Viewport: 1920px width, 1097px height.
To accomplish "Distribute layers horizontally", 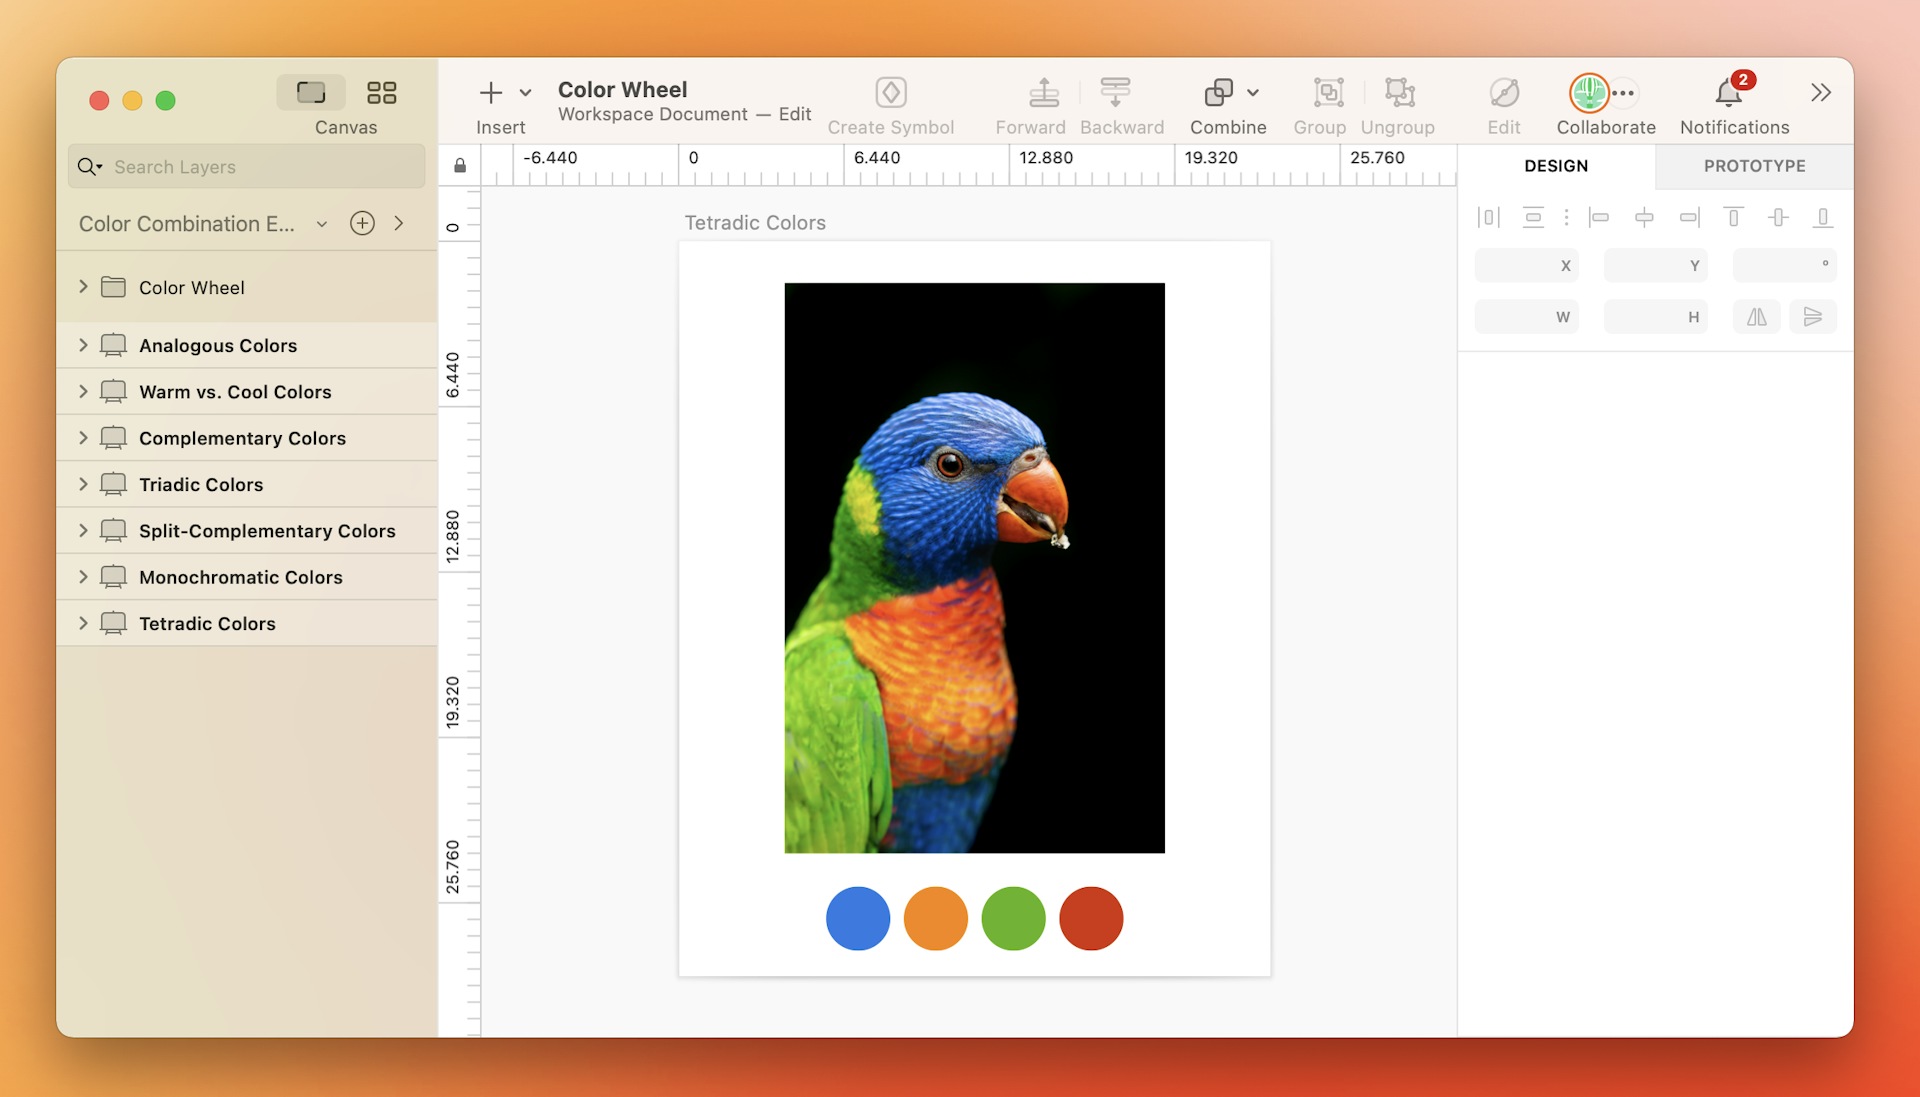I will 1488,217.
